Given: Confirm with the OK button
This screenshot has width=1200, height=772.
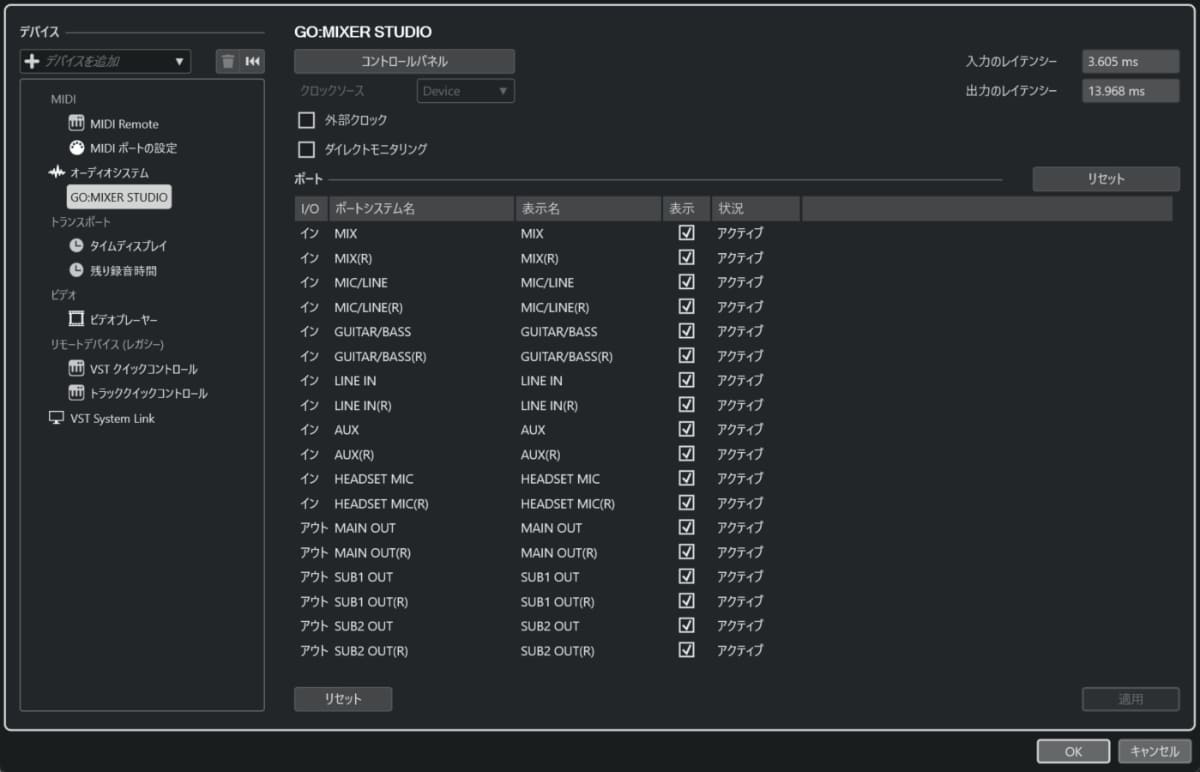Looking at the screenshot, I should pyautogui.click(x=1073, y=751).
